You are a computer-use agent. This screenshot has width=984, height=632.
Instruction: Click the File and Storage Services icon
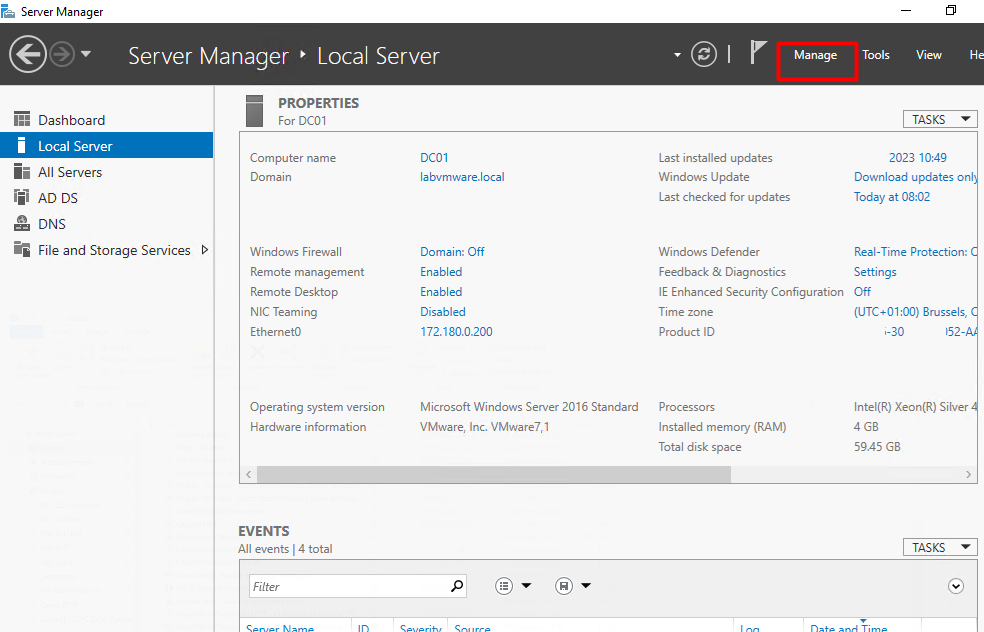click(x=22, y=249)
